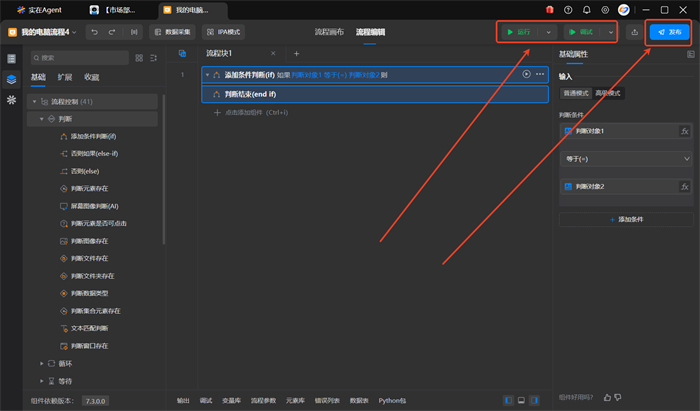The height and width of the screenshot is (411, 700).
Task: Open the 流程画布 view tab
Action: [328, 32]
